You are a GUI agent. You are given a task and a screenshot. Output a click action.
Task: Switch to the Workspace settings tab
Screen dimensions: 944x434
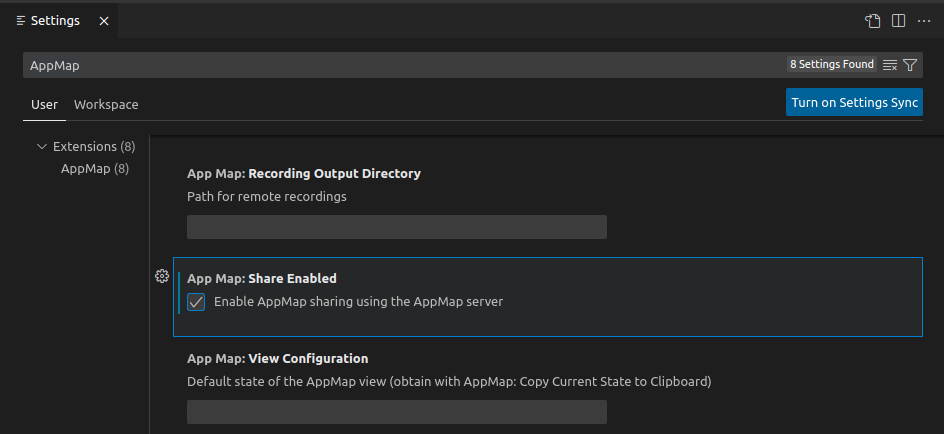coord(106,105)
